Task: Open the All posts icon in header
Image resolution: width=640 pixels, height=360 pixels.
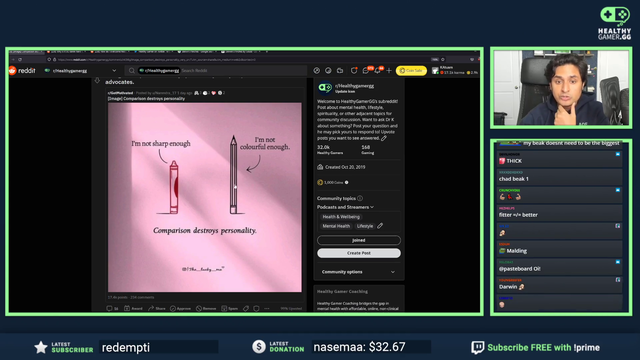Action: coord(328,71)
